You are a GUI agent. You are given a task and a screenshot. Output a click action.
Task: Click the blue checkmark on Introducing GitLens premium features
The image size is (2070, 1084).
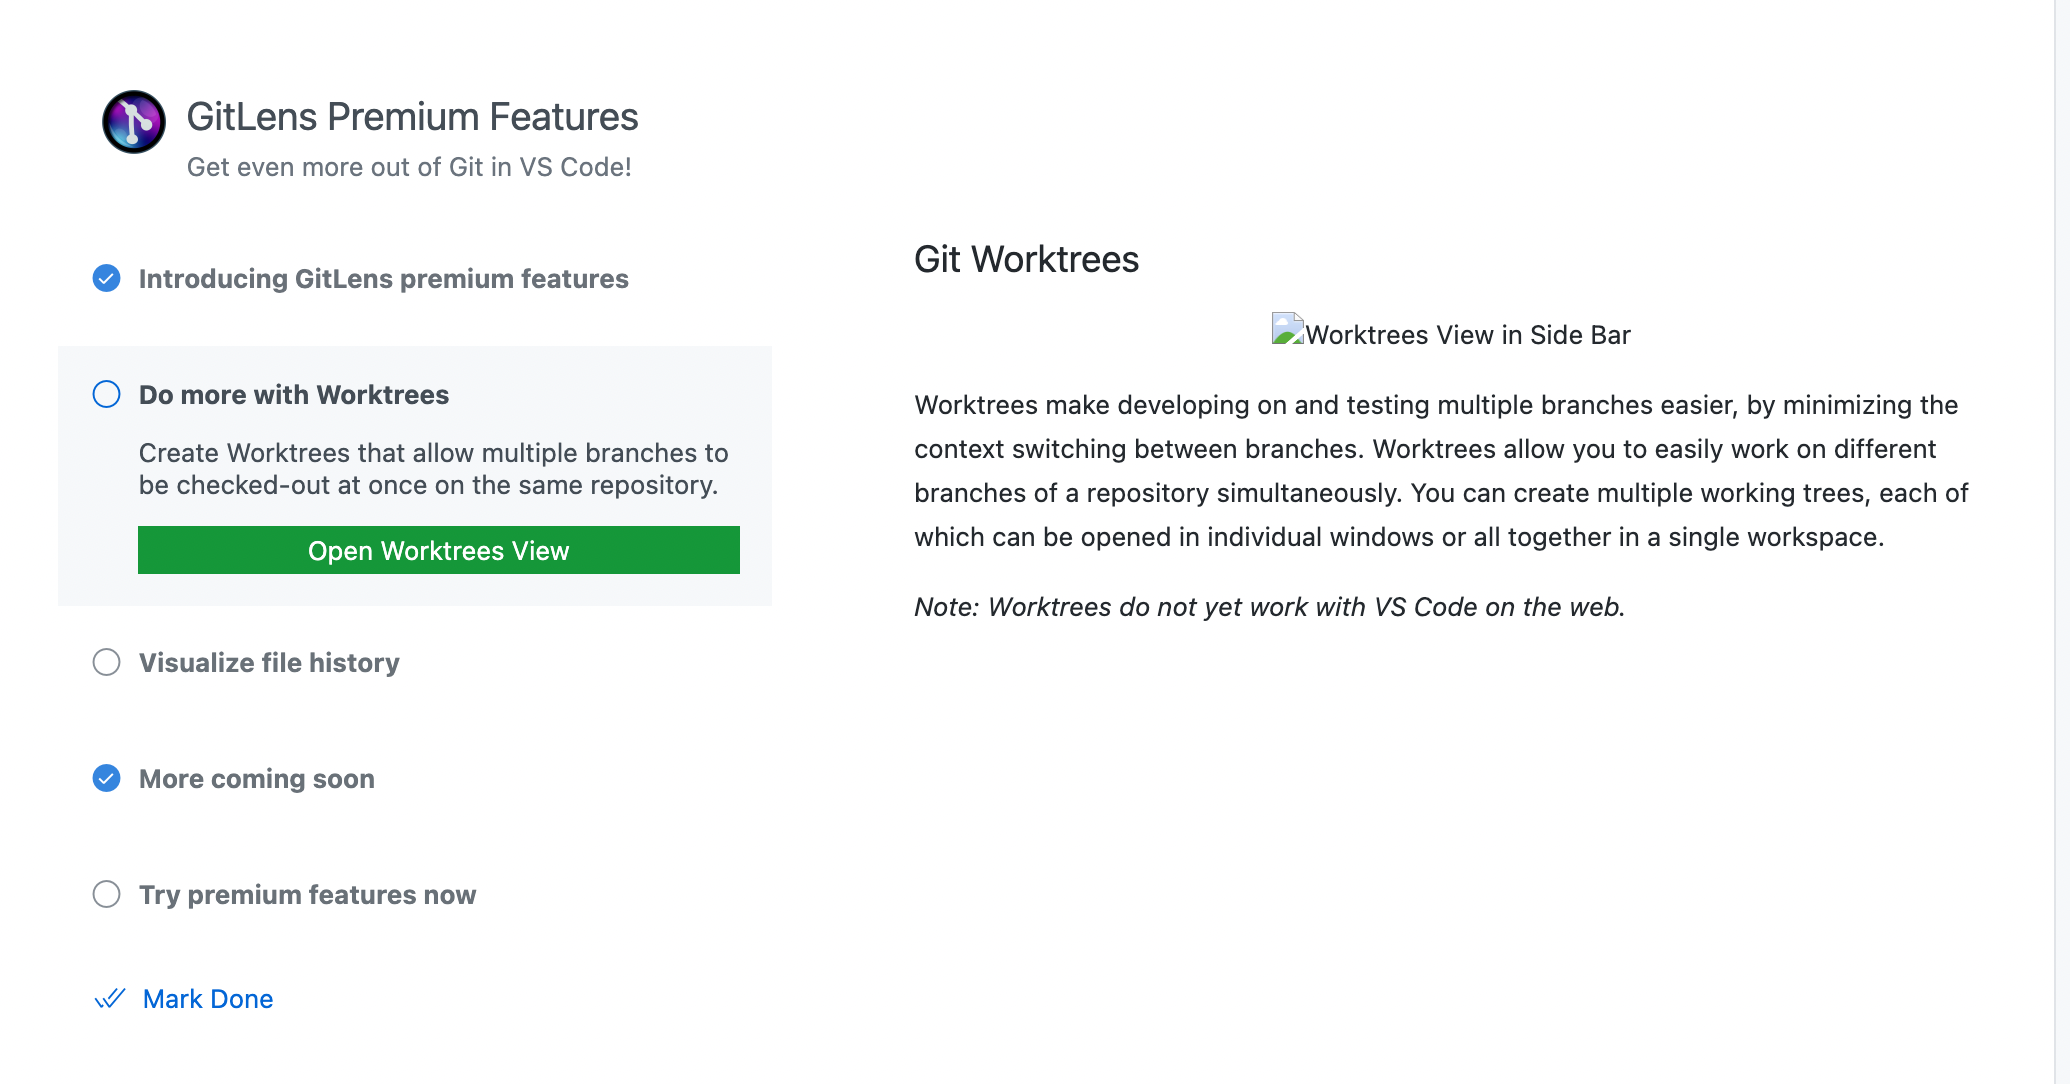click(106, 278)
